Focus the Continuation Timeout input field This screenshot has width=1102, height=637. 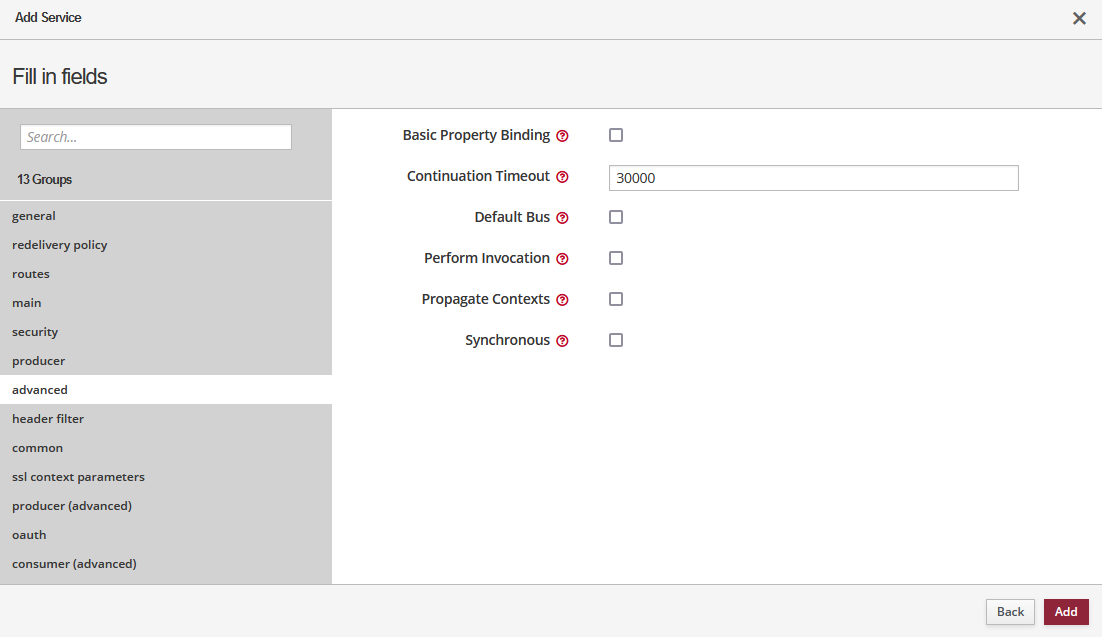point(813,178)
